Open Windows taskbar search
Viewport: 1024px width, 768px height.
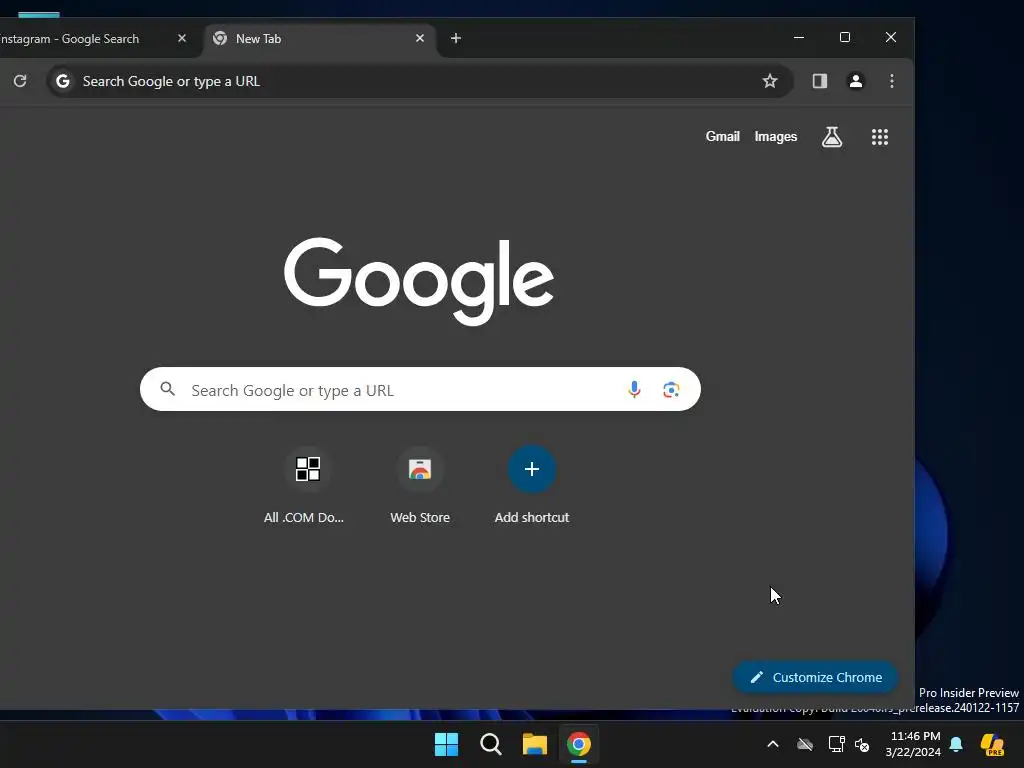pos(490,744)
